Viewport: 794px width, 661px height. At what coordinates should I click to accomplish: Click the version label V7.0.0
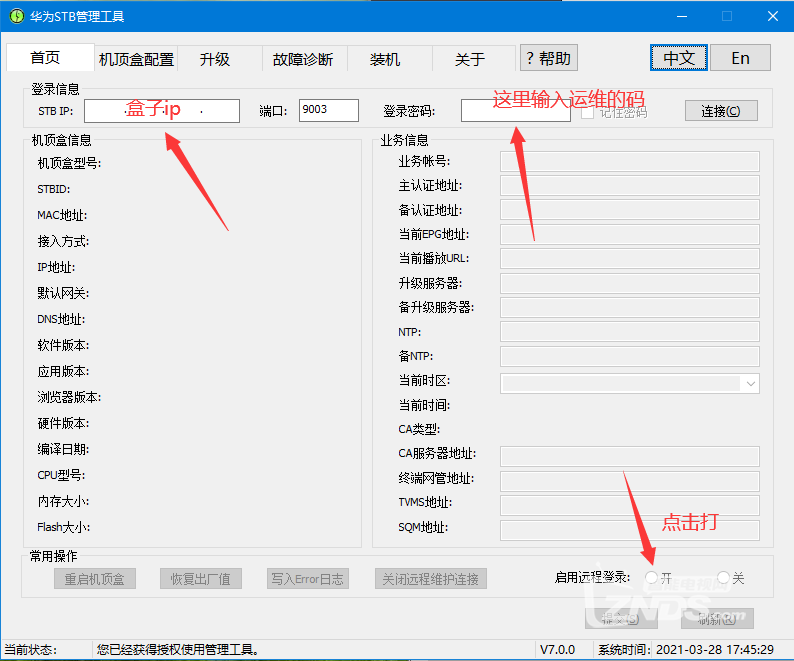557,649
